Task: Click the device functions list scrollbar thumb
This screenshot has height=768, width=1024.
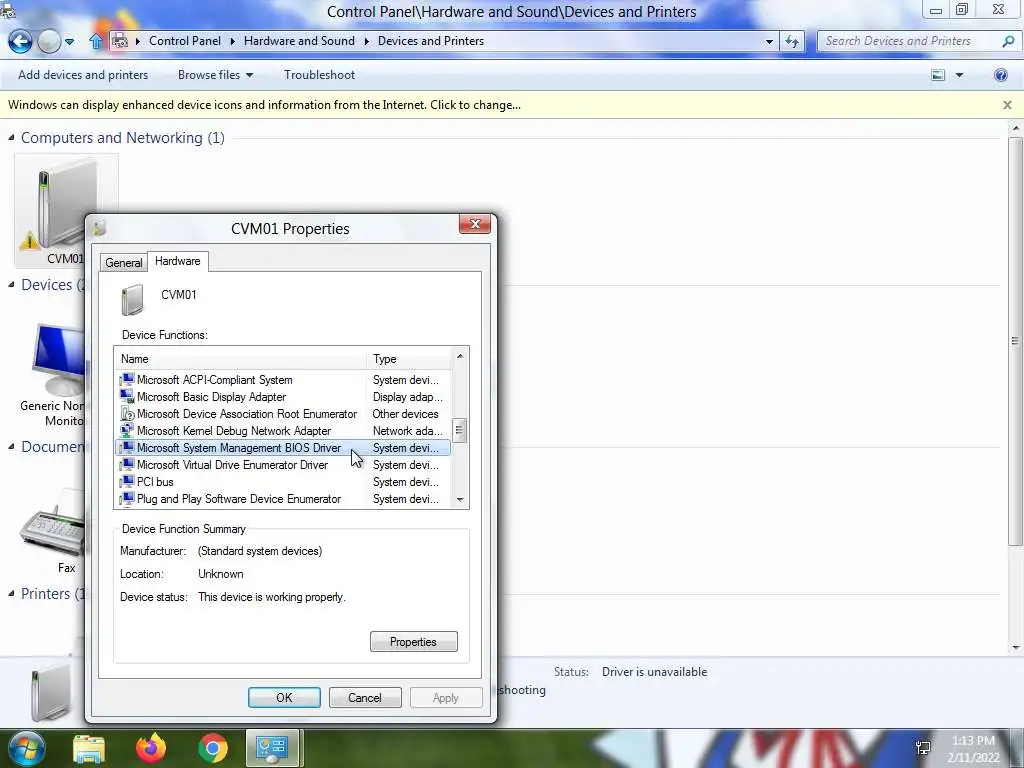Action: click(x=459, y=430)
